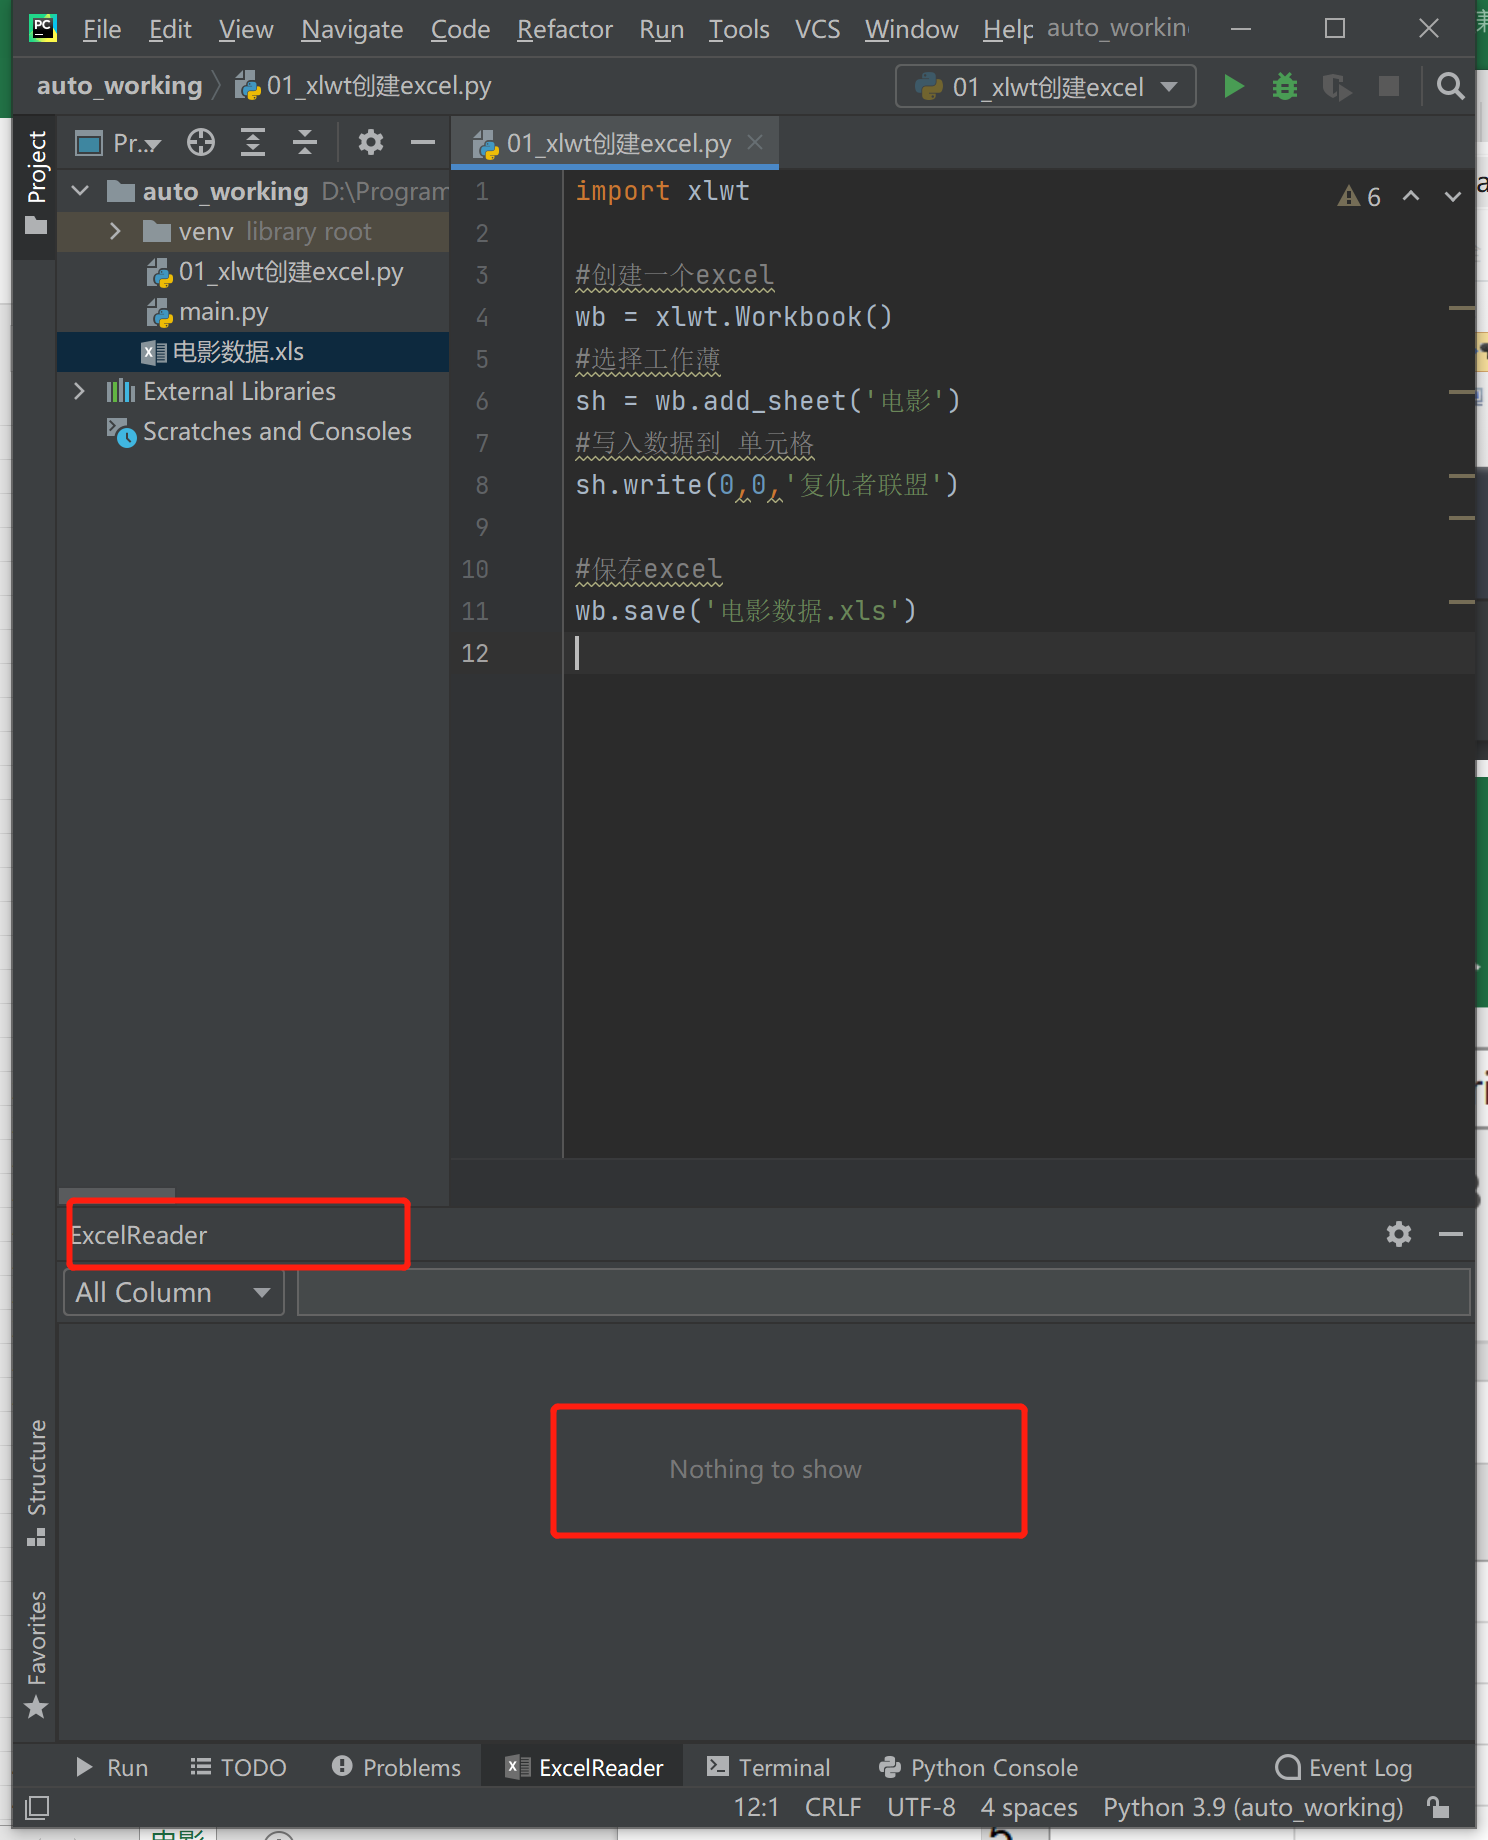Open the Window menu
The width and height of the screenshot is (1488, 1840).
point(912,29)
